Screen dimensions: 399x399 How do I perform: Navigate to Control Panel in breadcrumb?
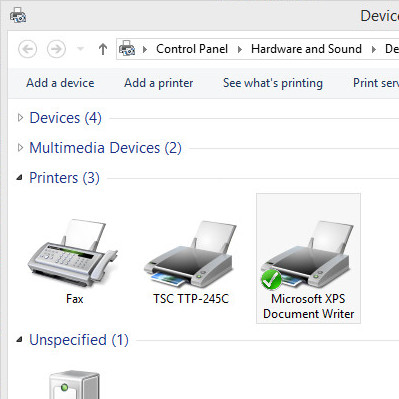192,49
